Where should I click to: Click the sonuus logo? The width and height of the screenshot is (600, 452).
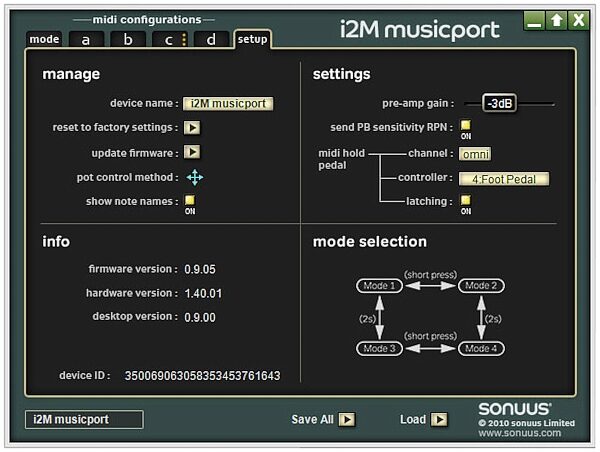pyautogui.click(x=515, y=409)
